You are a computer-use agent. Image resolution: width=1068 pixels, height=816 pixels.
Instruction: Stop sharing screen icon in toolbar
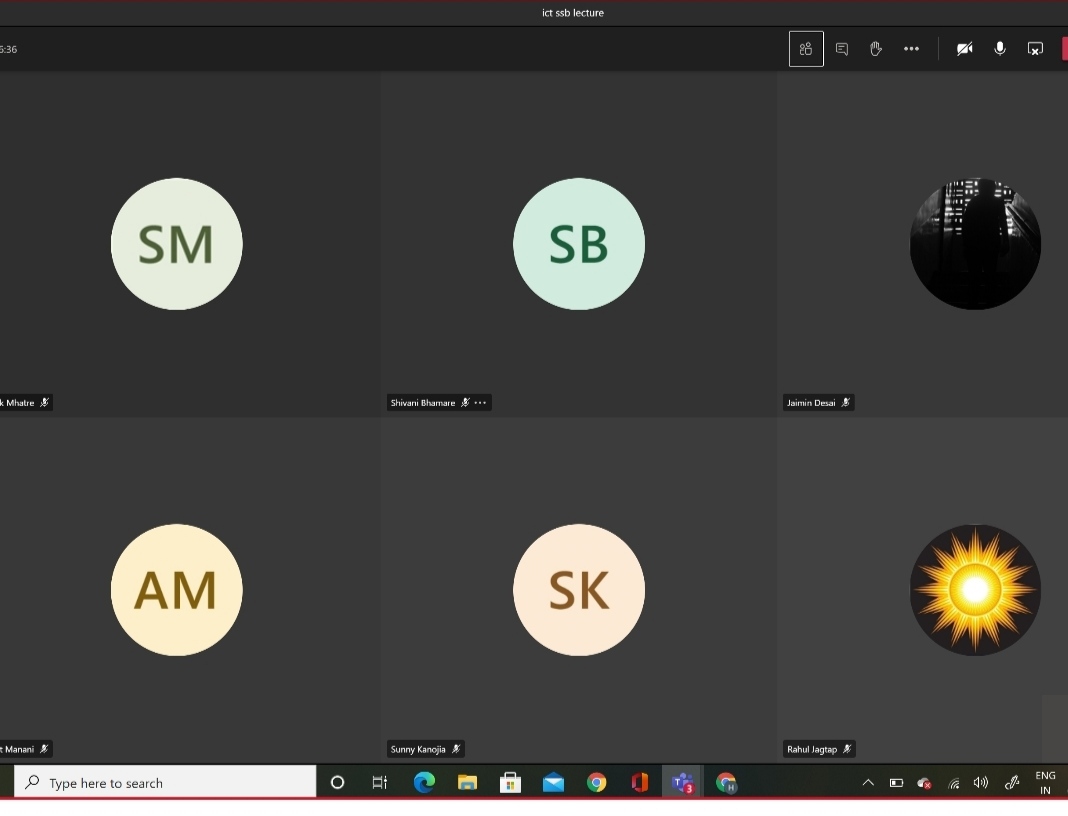(x=1035, y=49)
